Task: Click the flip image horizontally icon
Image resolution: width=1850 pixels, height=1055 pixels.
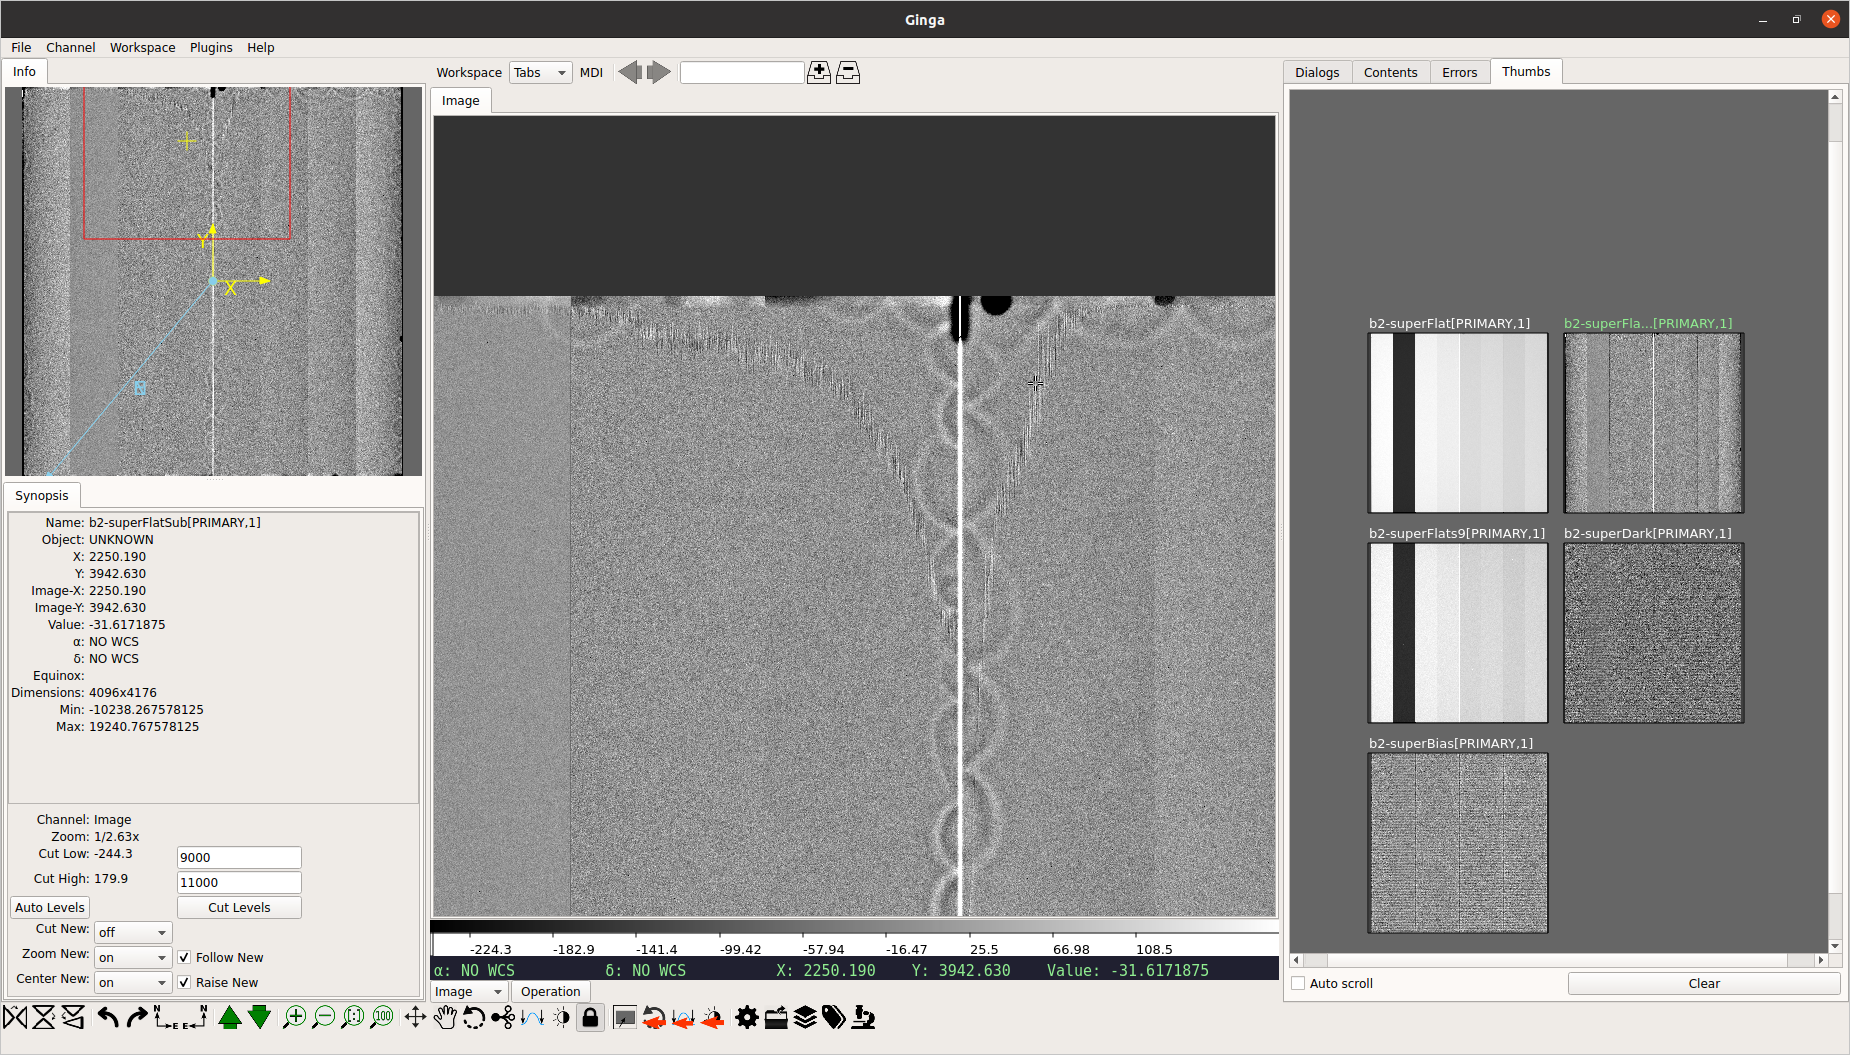Action: click(x=15, y=1018)
